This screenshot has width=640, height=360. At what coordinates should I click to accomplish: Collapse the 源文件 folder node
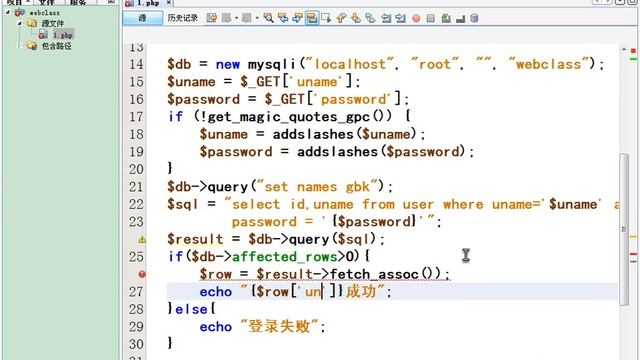tap(19, 23)
